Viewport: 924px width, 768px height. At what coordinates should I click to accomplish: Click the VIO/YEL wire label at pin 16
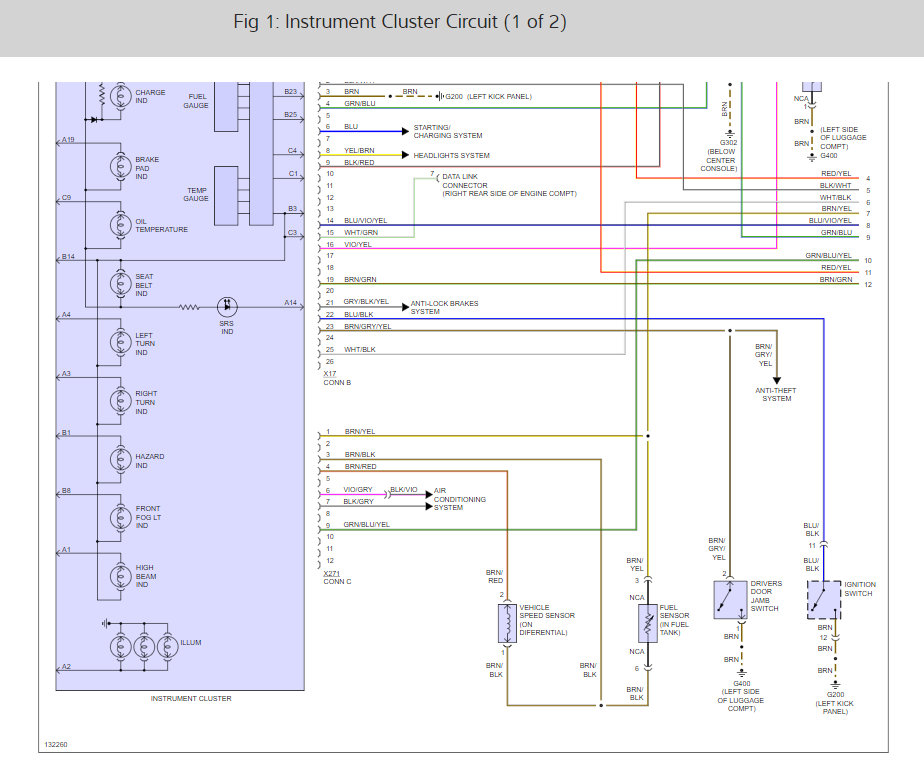coord(358,245)
